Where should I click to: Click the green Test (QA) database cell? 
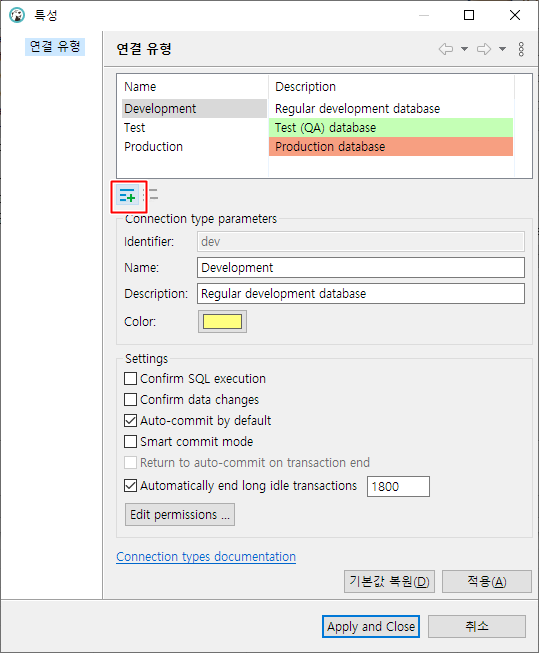pyautogui.click(x=391, y=127)
